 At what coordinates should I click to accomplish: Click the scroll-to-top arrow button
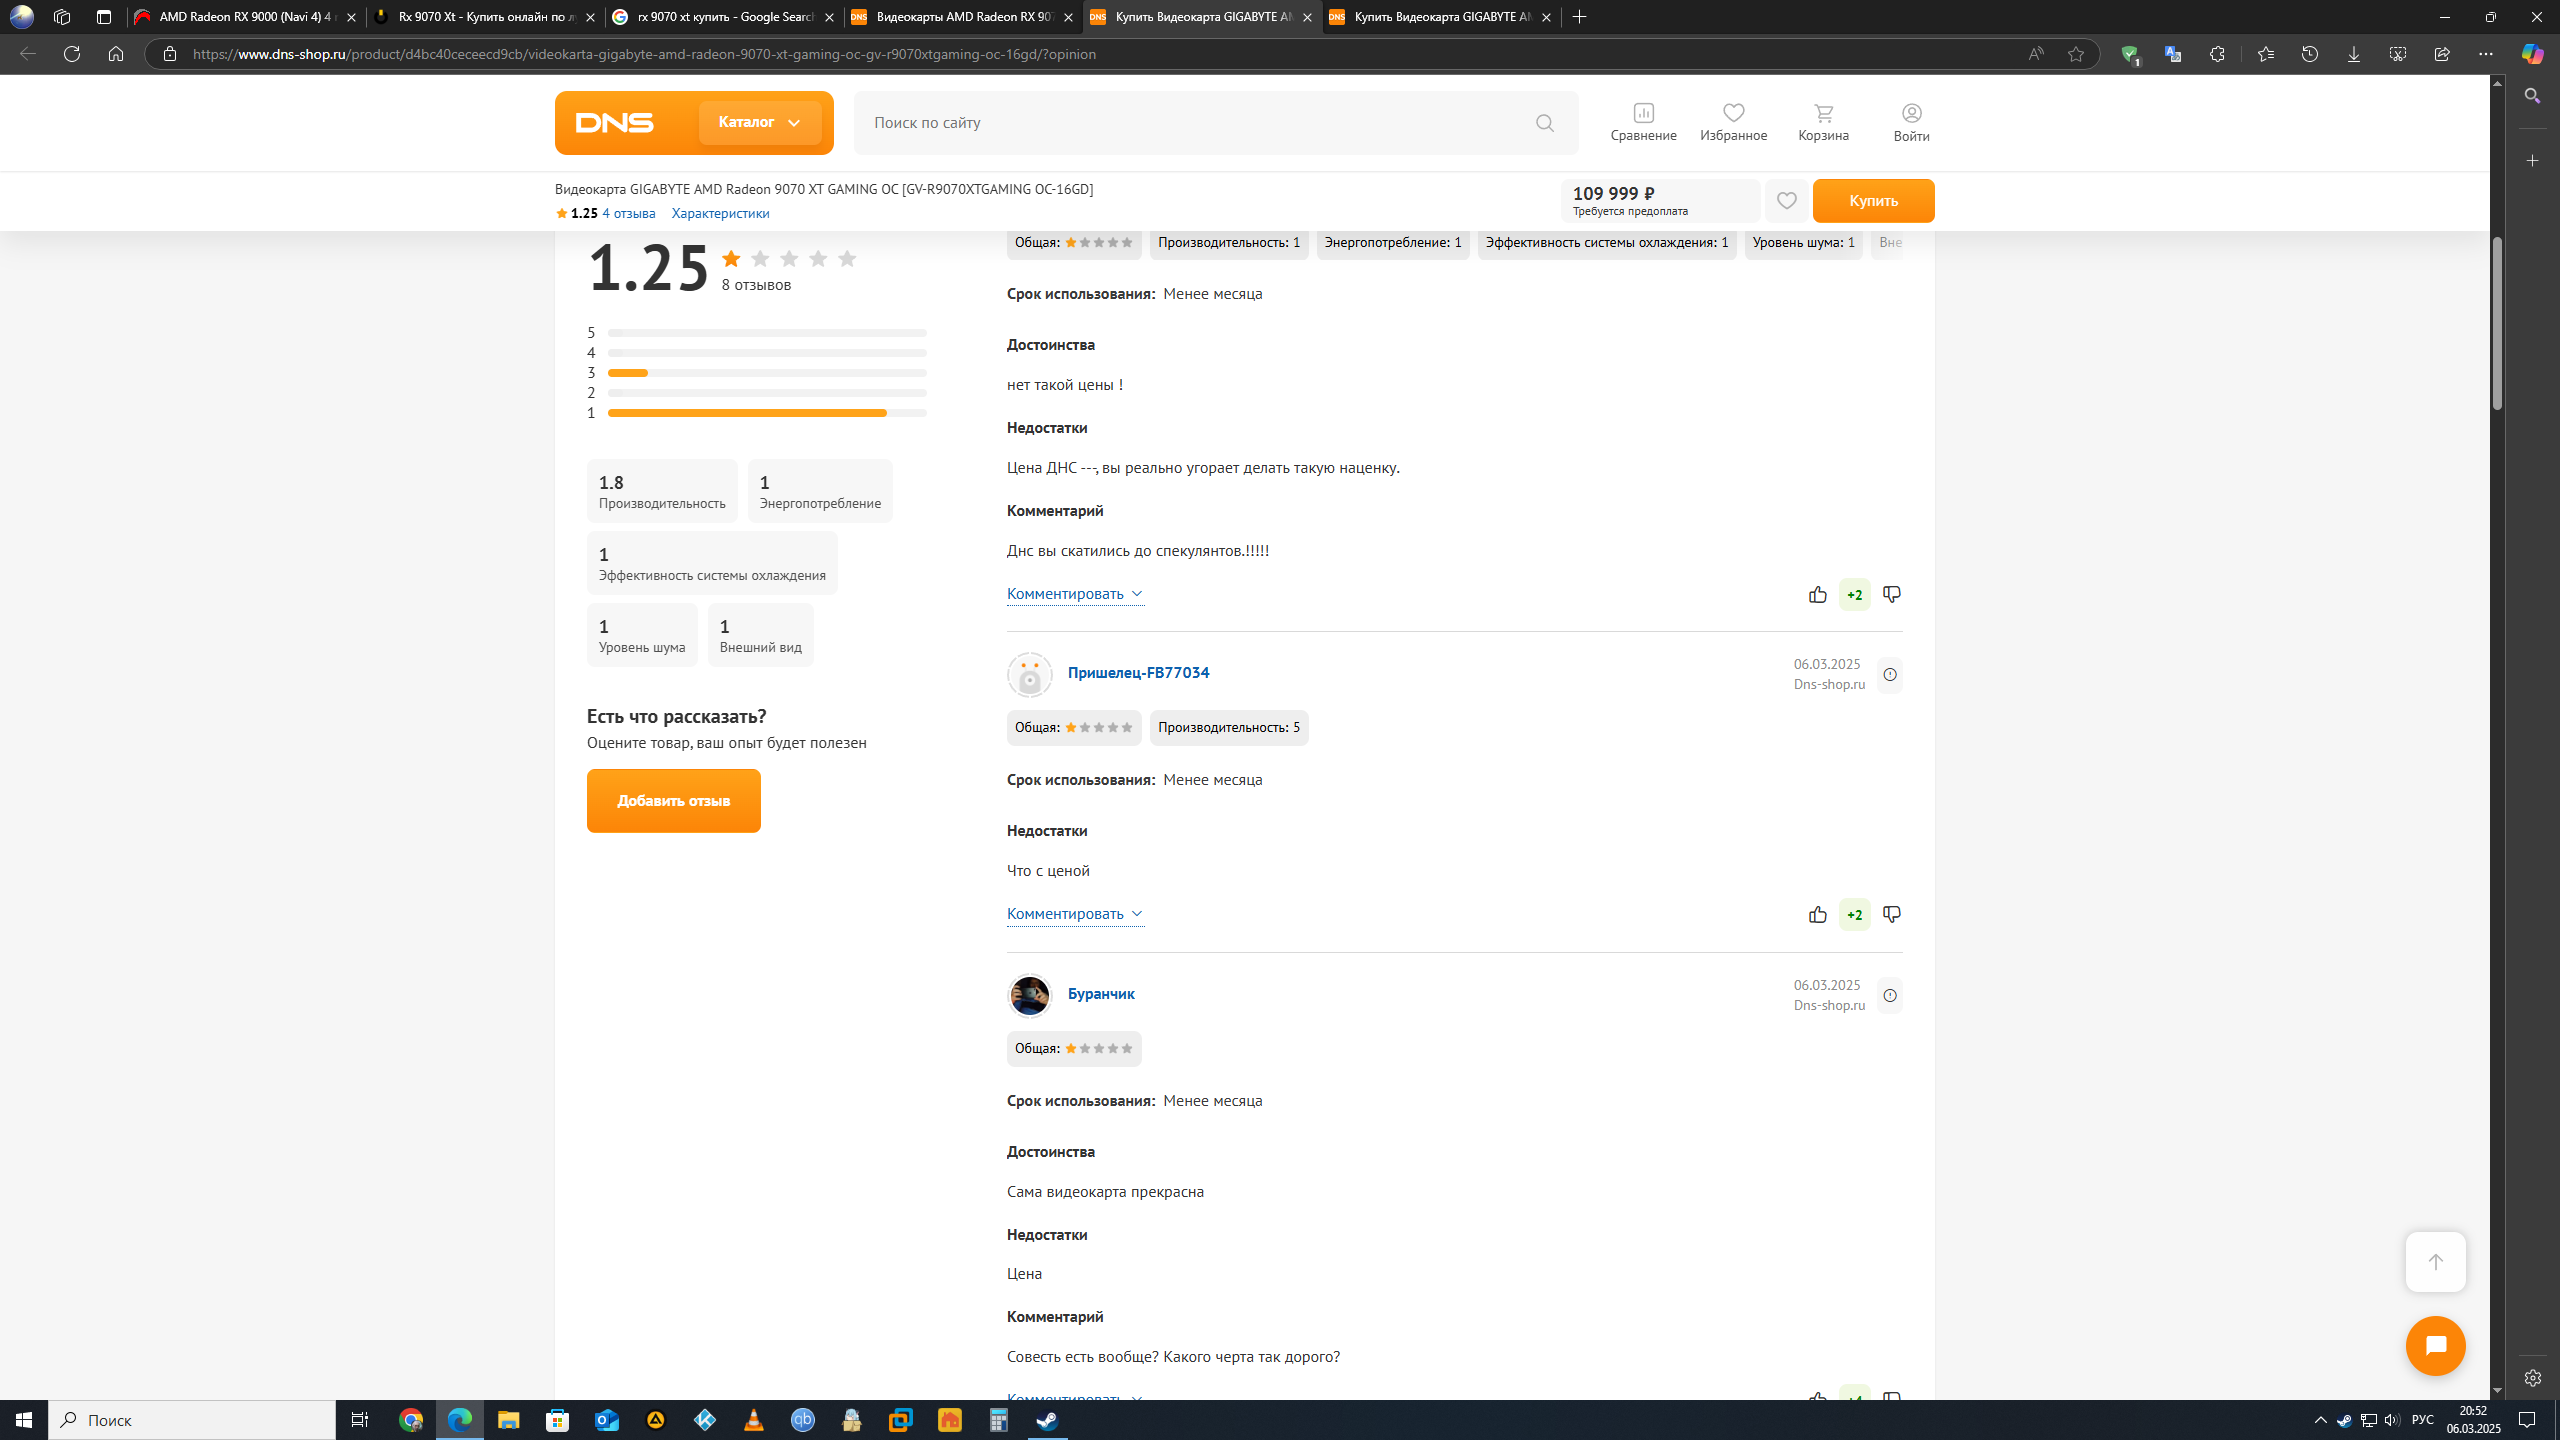click(x=2435, y=1262)
